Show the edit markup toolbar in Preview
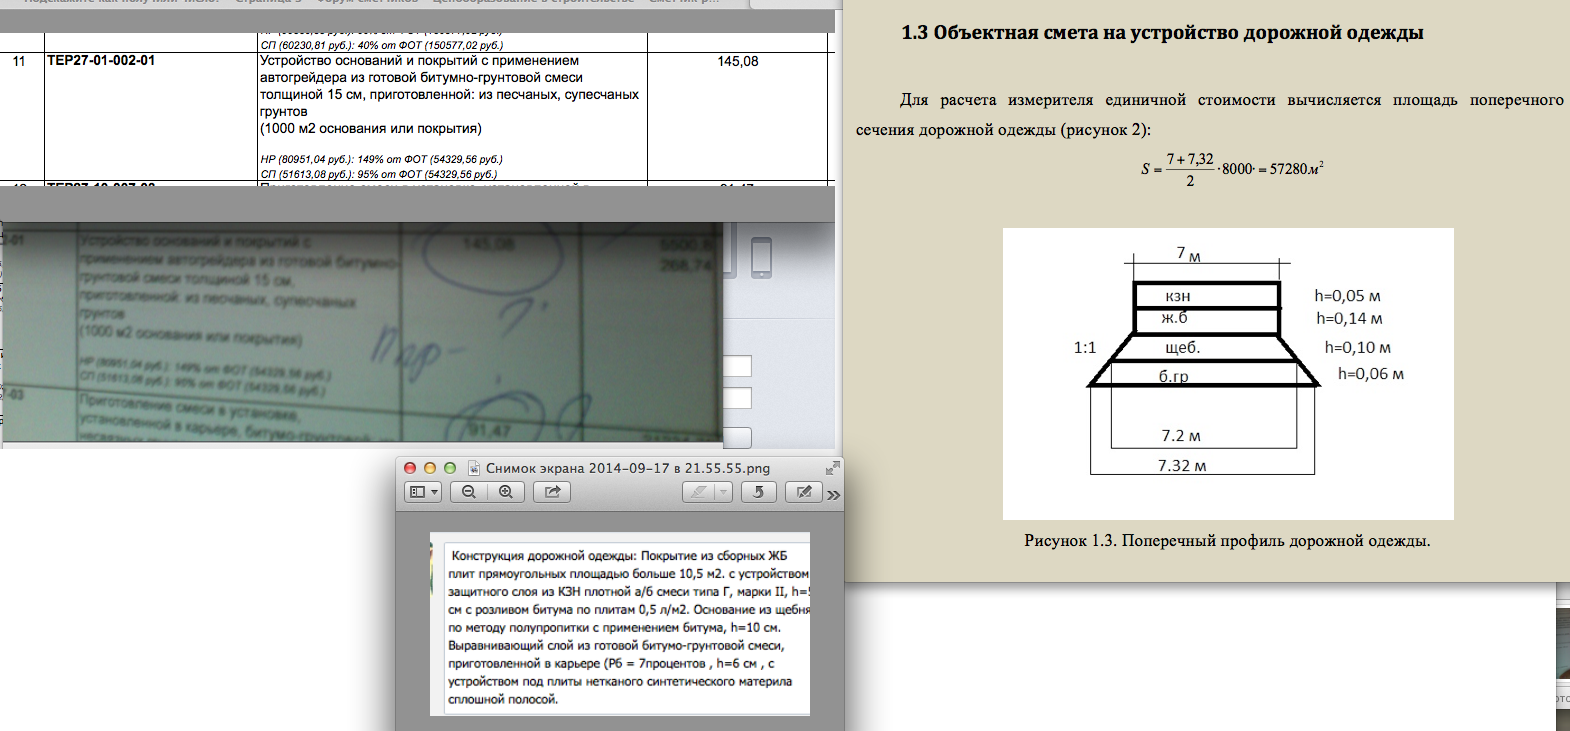 point(803,492)
